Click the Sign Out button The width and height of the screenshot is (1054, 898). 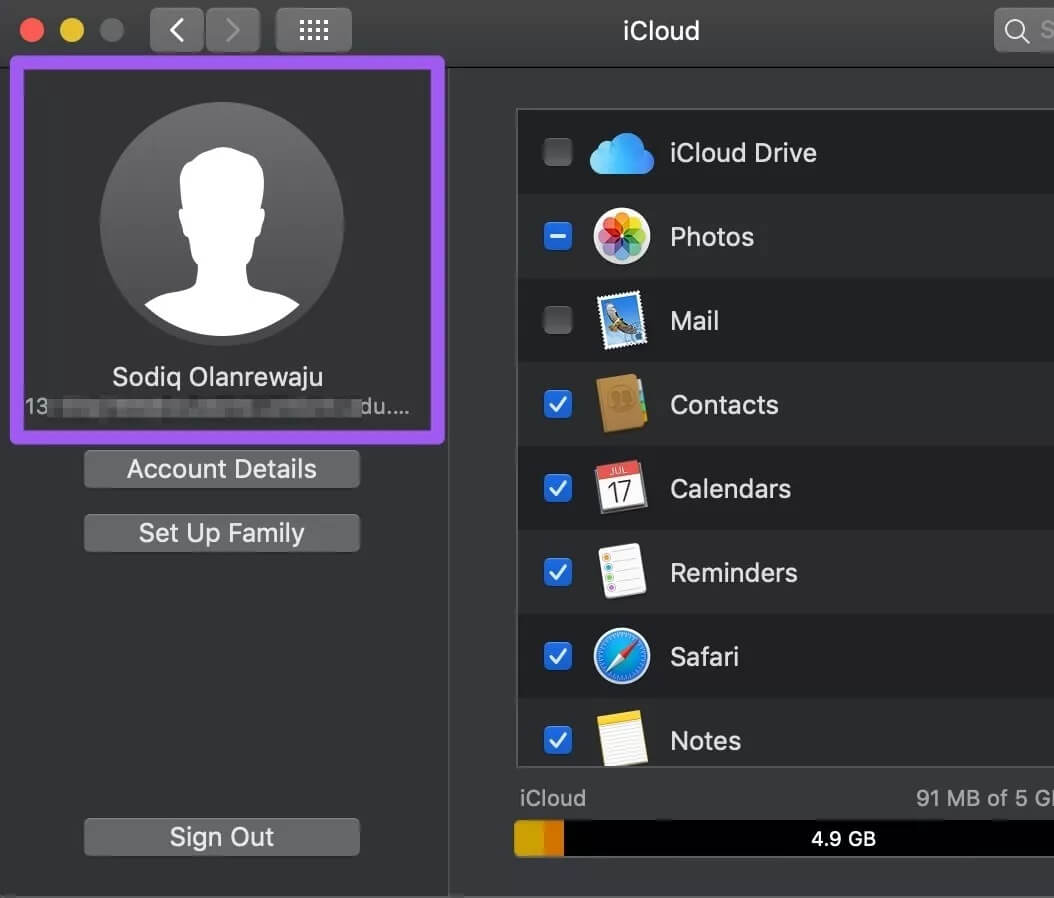point(222,837)
